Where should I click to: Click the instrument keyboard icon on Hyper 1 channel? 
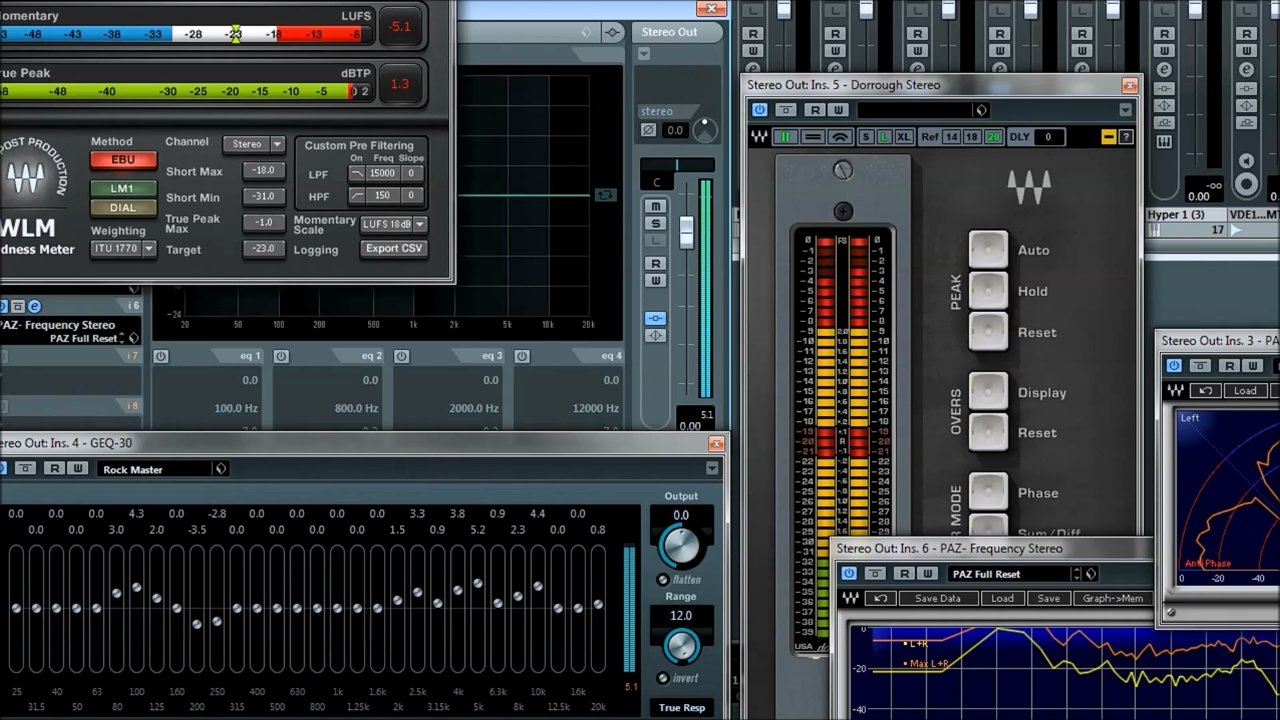point(1164,142)
